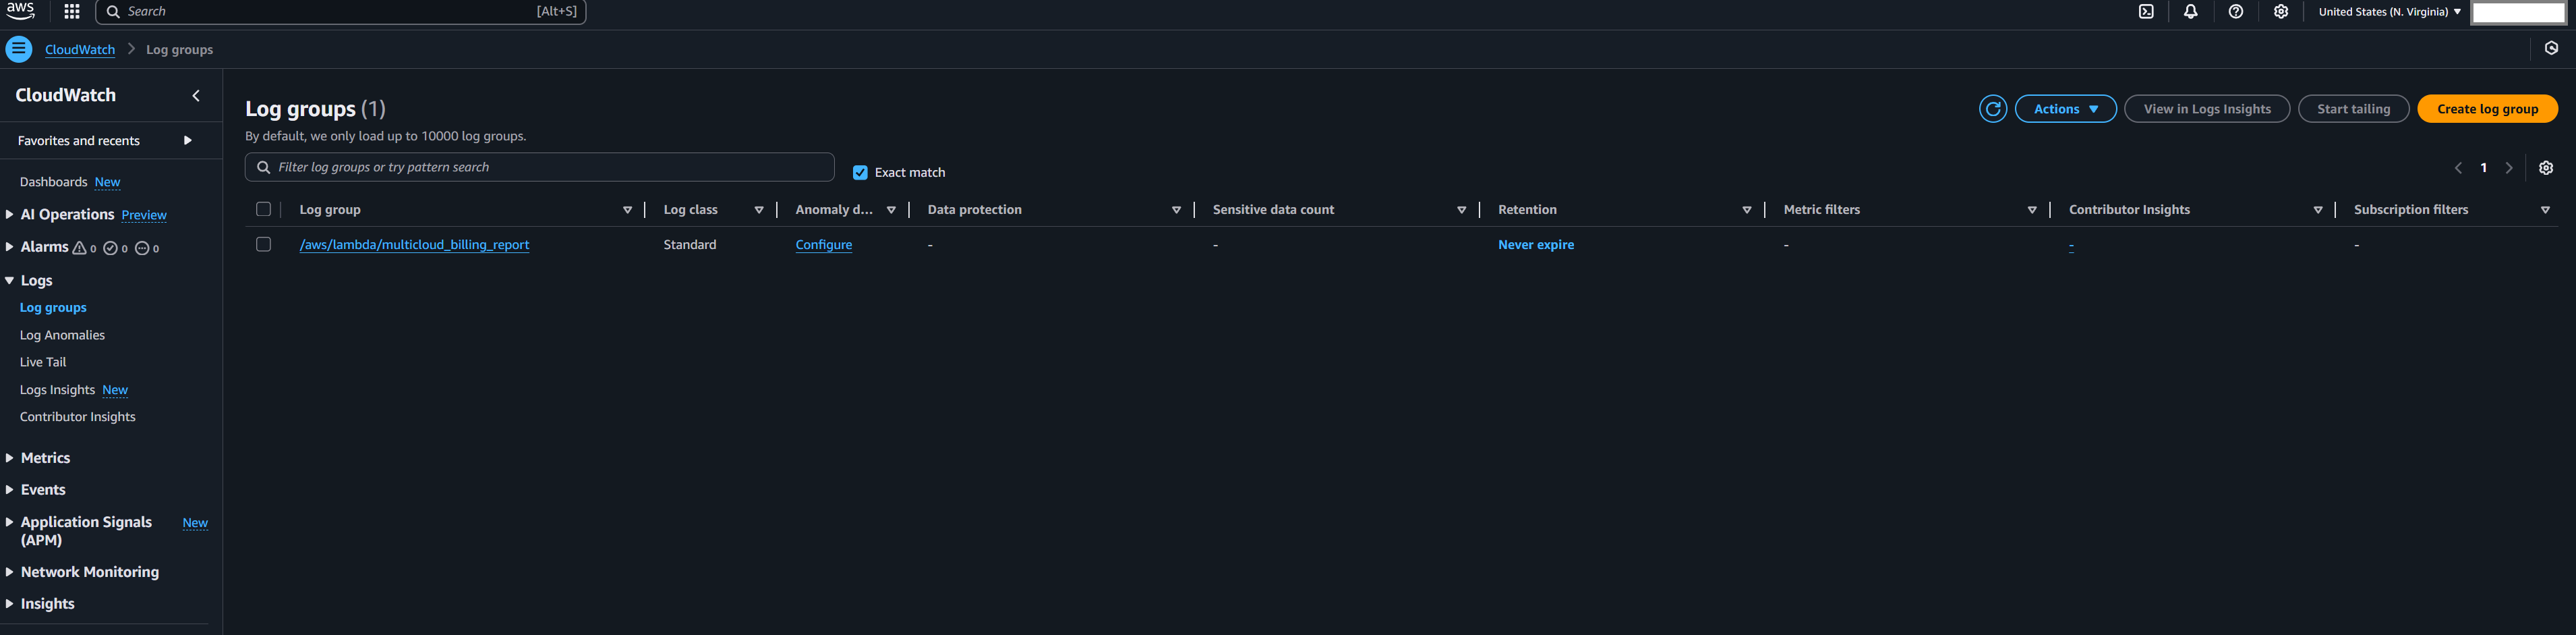
Task: Open /aws/lambda/multicloud_billing_report log group
Action: coord(414,245)
